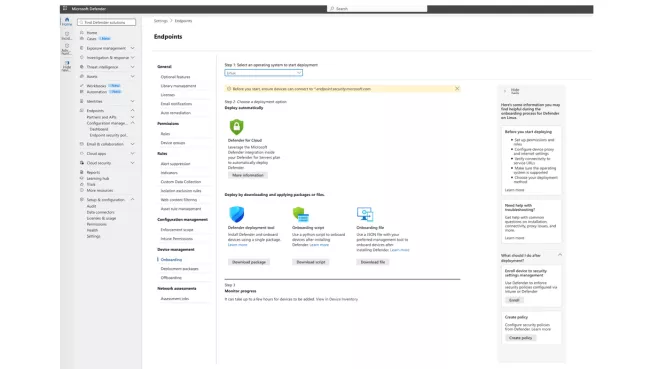Viewport: 650px width, 369px height.
Task: Open Device groups settings page
Action: [x=173, y=143]
